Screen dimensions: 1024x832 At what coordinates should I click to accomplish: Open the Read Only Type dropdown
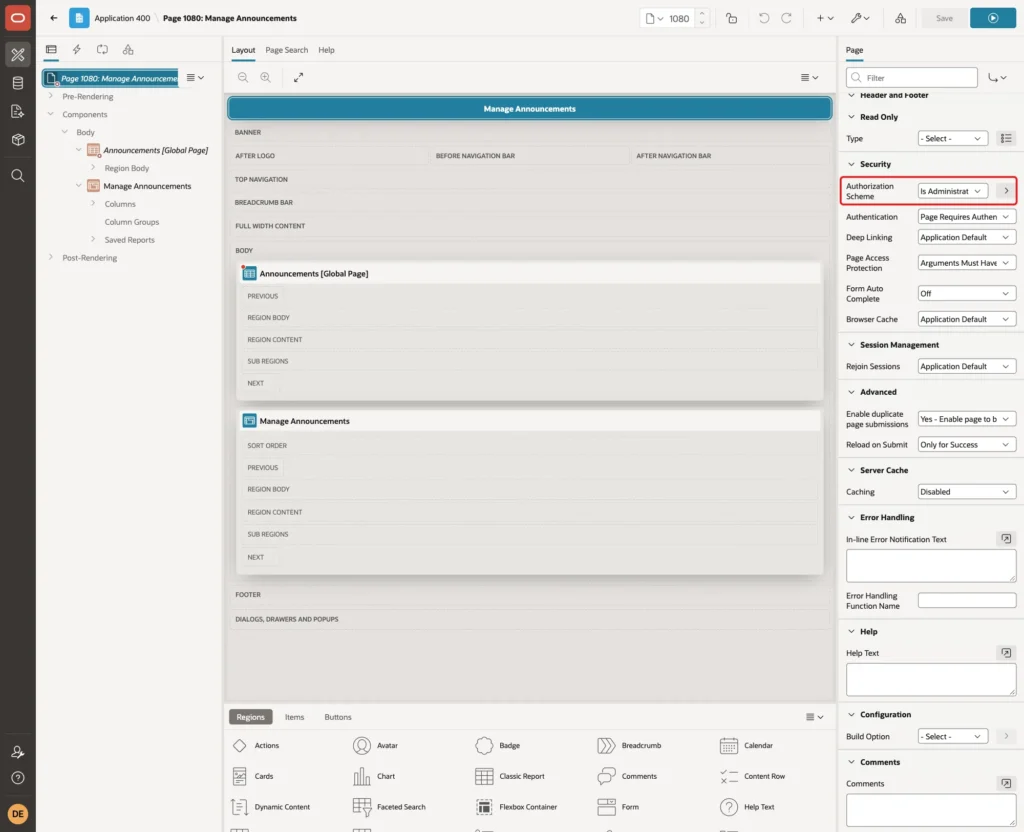pos(953,138)
